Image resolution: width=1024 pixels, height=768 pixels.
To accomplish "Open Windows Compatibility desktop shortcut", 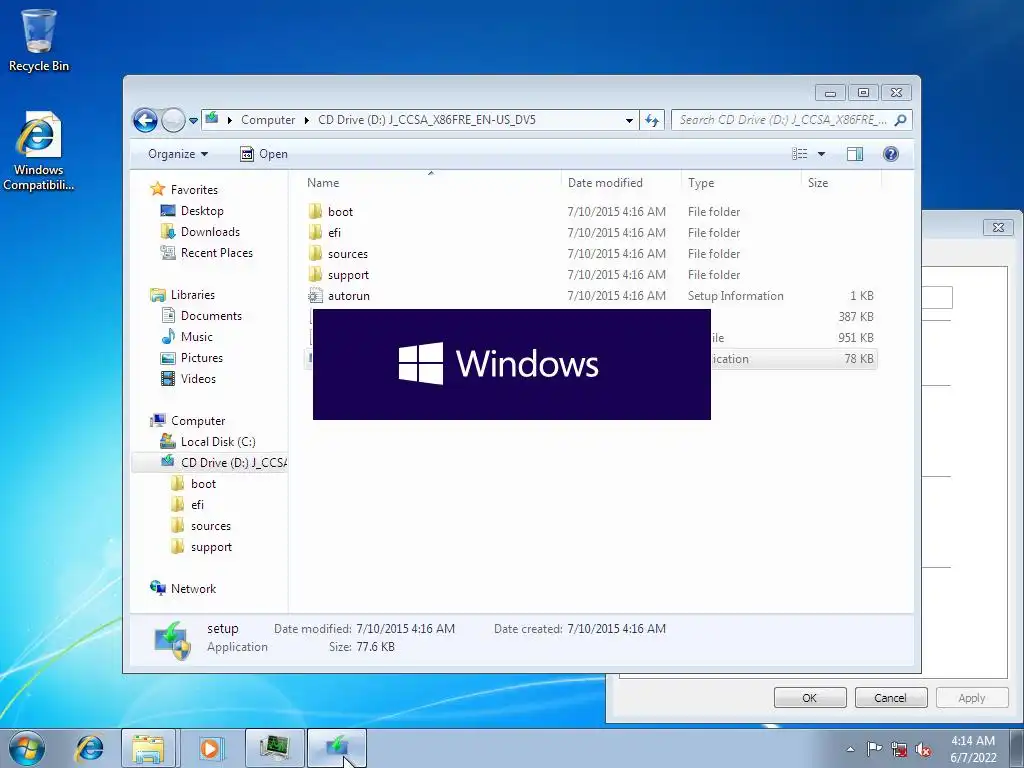I will coord(39,152).
